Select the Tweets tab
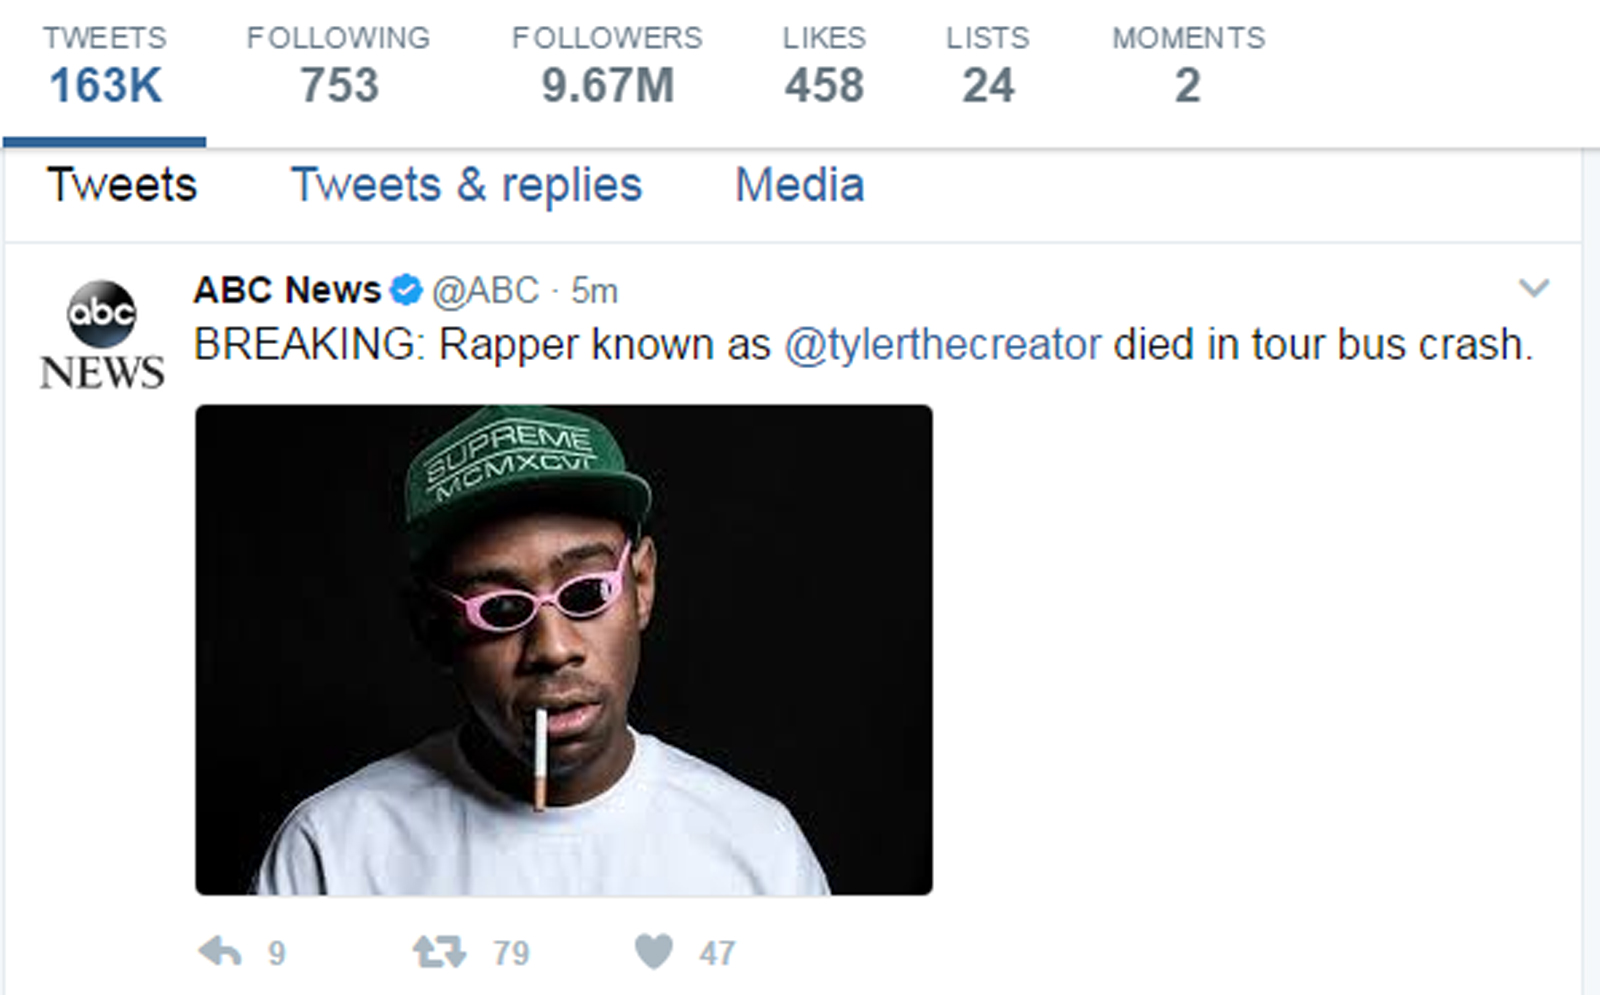Viewport: 1600px width, 995px height. 122,185
